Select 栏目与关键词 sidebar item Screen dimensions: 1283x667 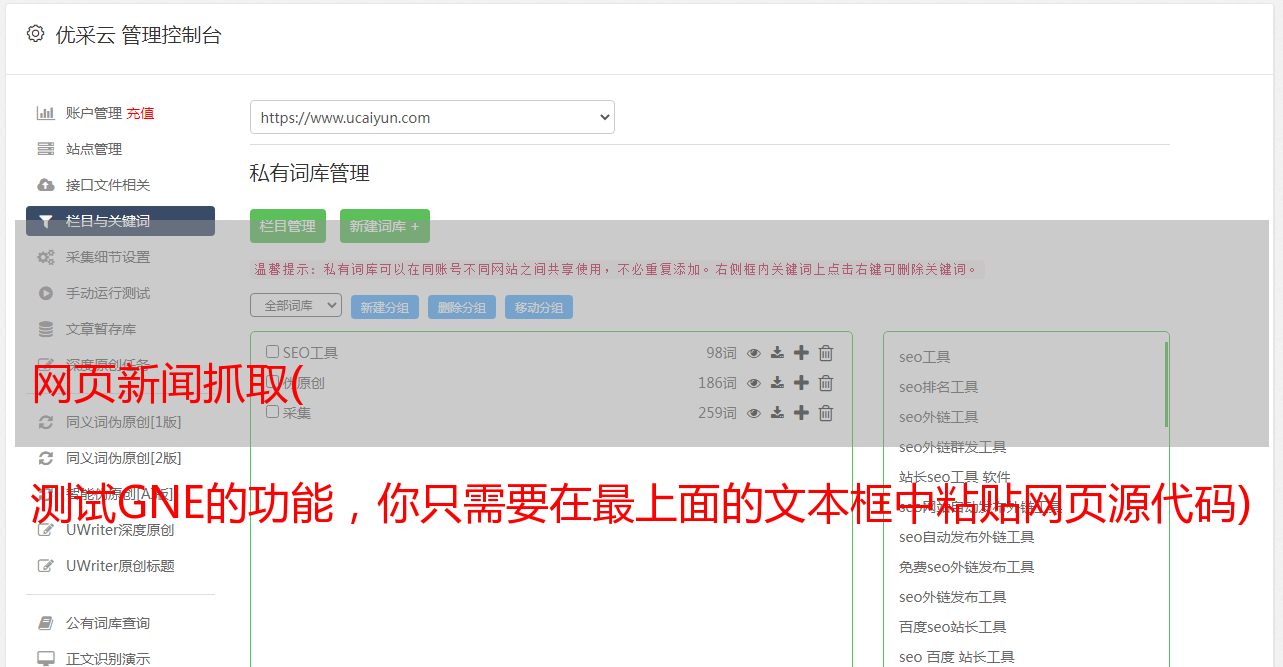click(120, 221)
